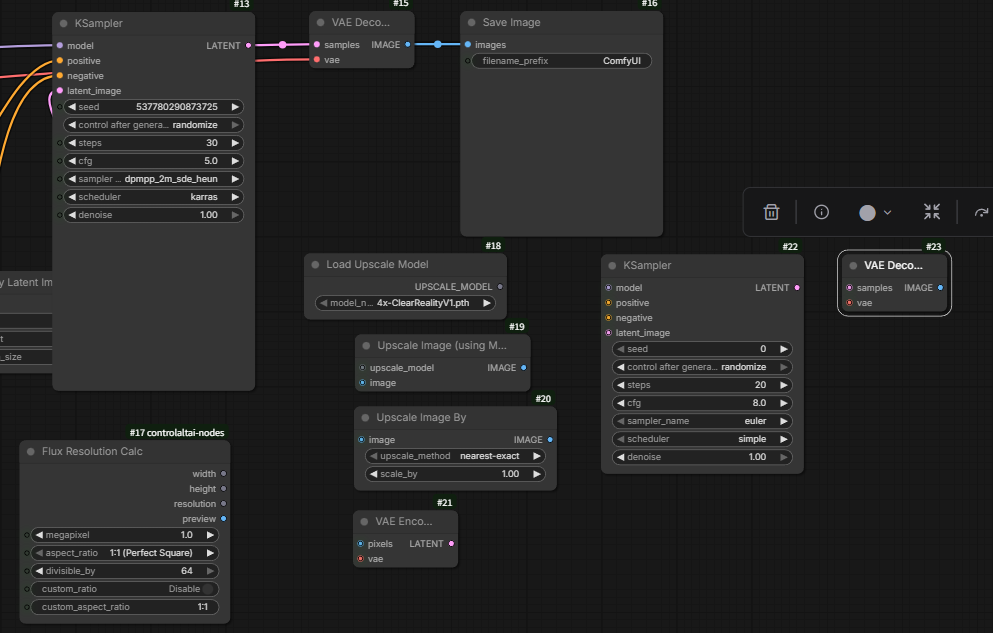This screenshot has width=993, height=633.
Task: Open the scheduler karras selector
Action: click(x=153, y=197)
